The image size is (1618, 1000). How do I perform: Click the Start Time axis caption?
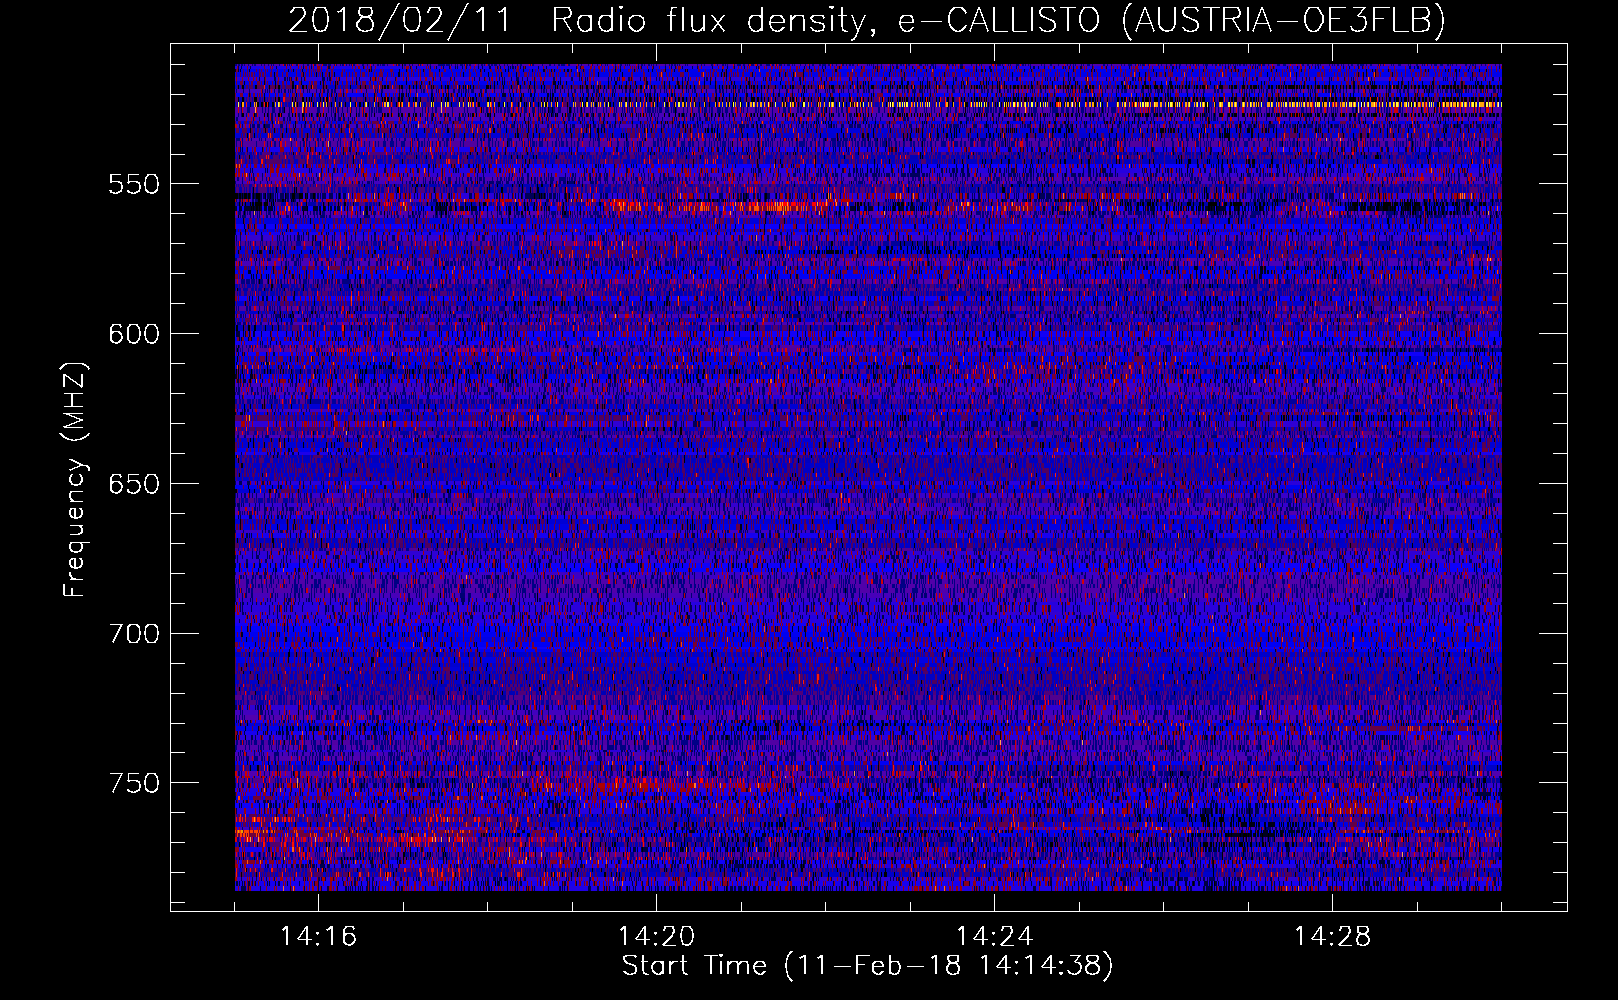867,966
